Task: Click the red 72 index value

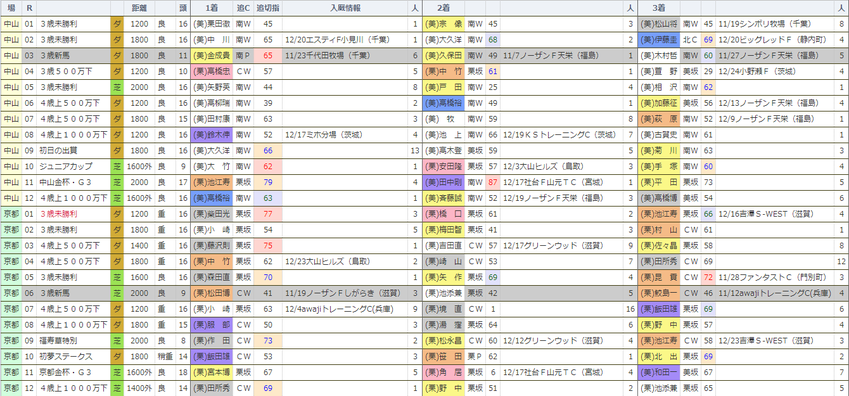Action: click(x=708, y=277)
